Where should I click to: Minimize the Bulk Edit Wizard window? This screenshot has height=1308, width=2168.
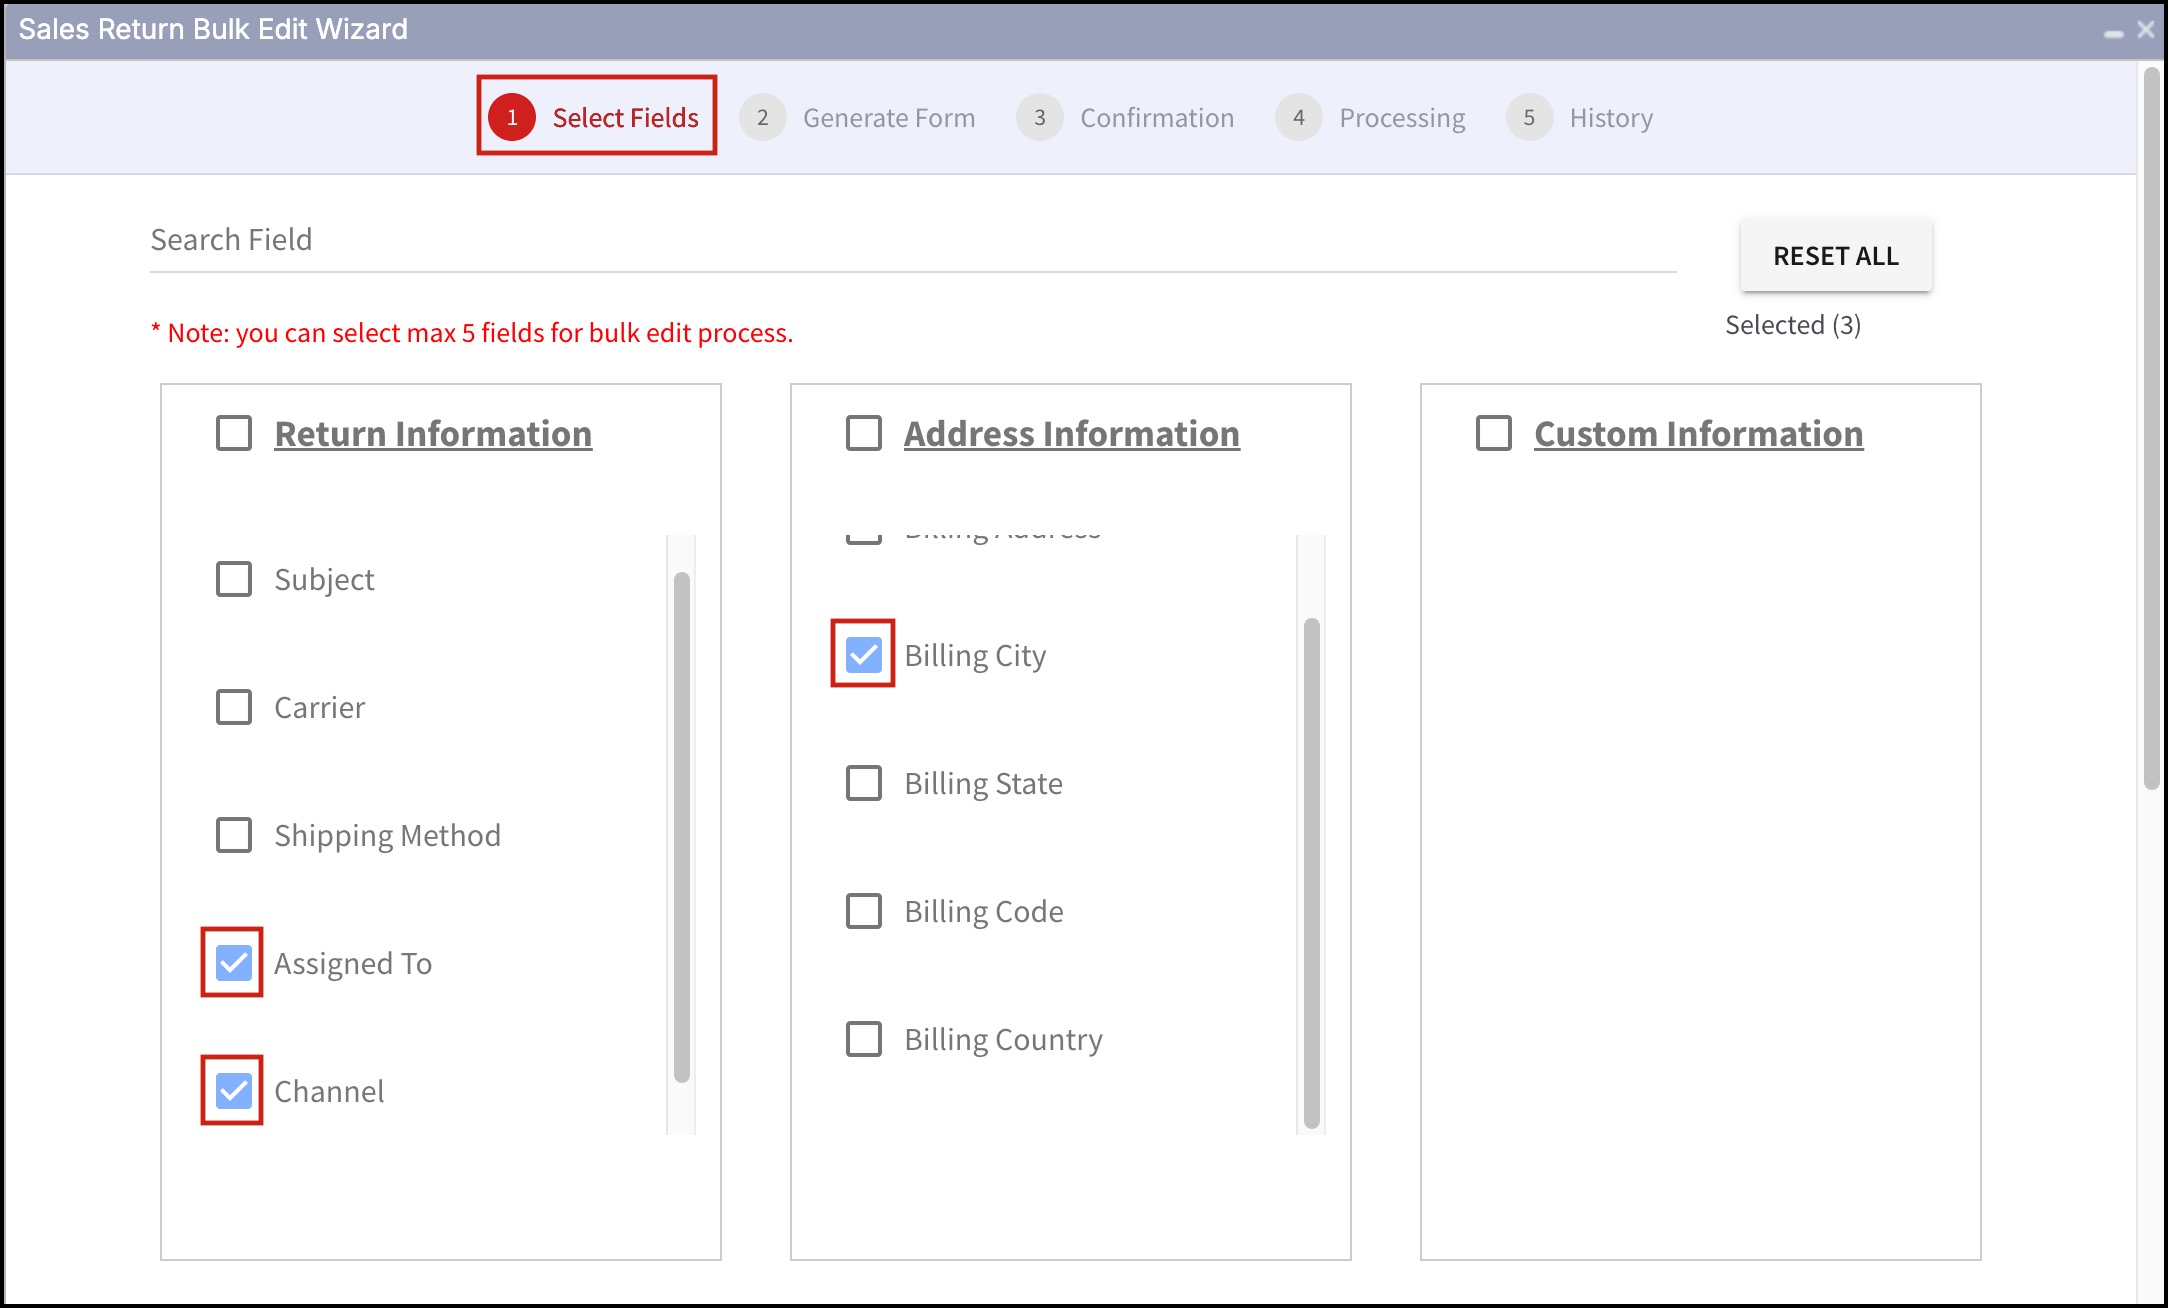pos(2113,32)
